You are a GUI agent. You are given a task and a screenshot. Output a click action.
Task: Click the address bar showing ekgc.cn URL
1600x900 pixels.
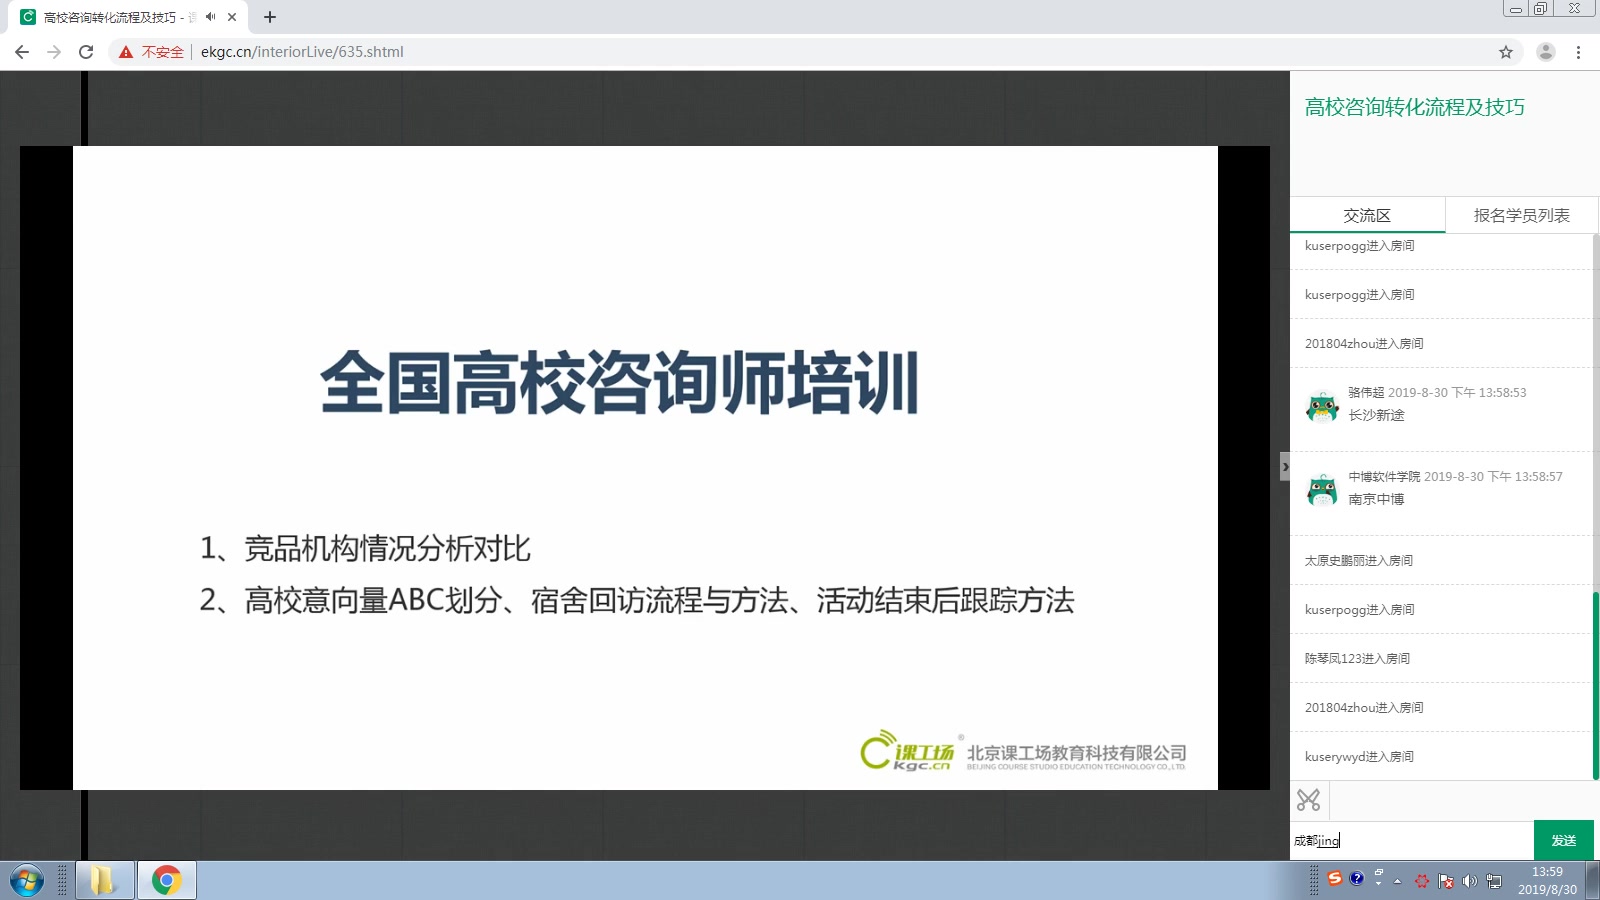(300, 51)
